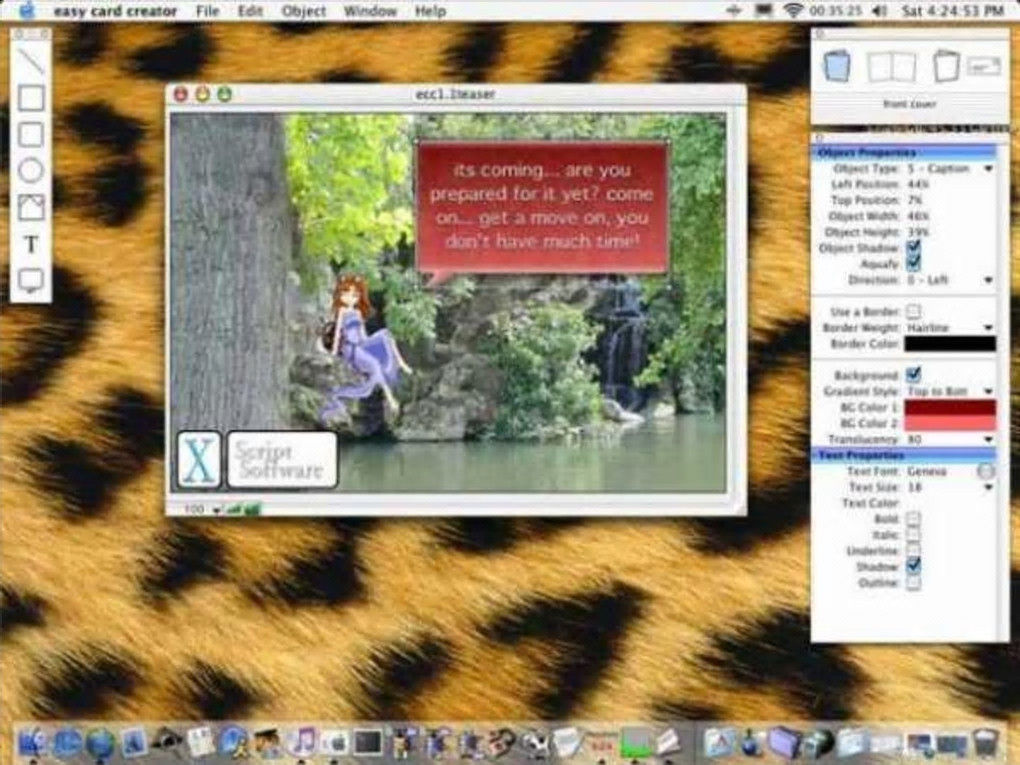Toggle the Object Shadow checkbox
The width and height of the screenshot is (1020, 765).
(x=913, y=247)
